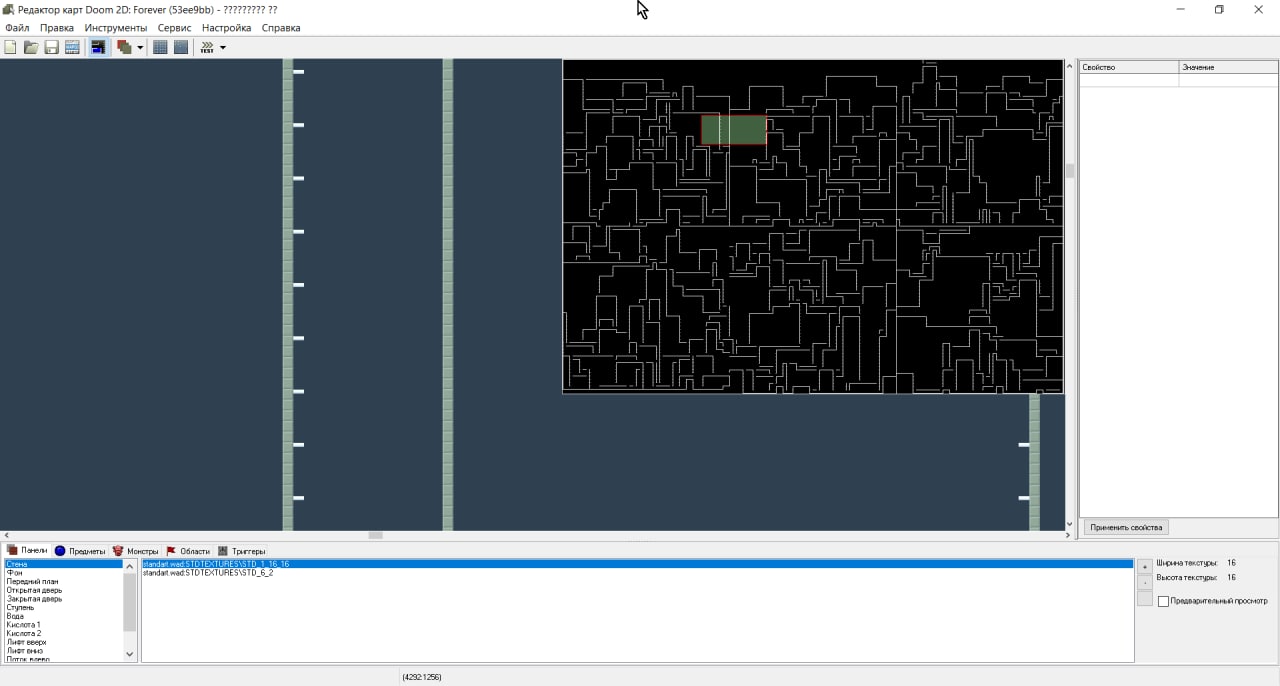Select Открытая дверь panel type

point(64,590)
